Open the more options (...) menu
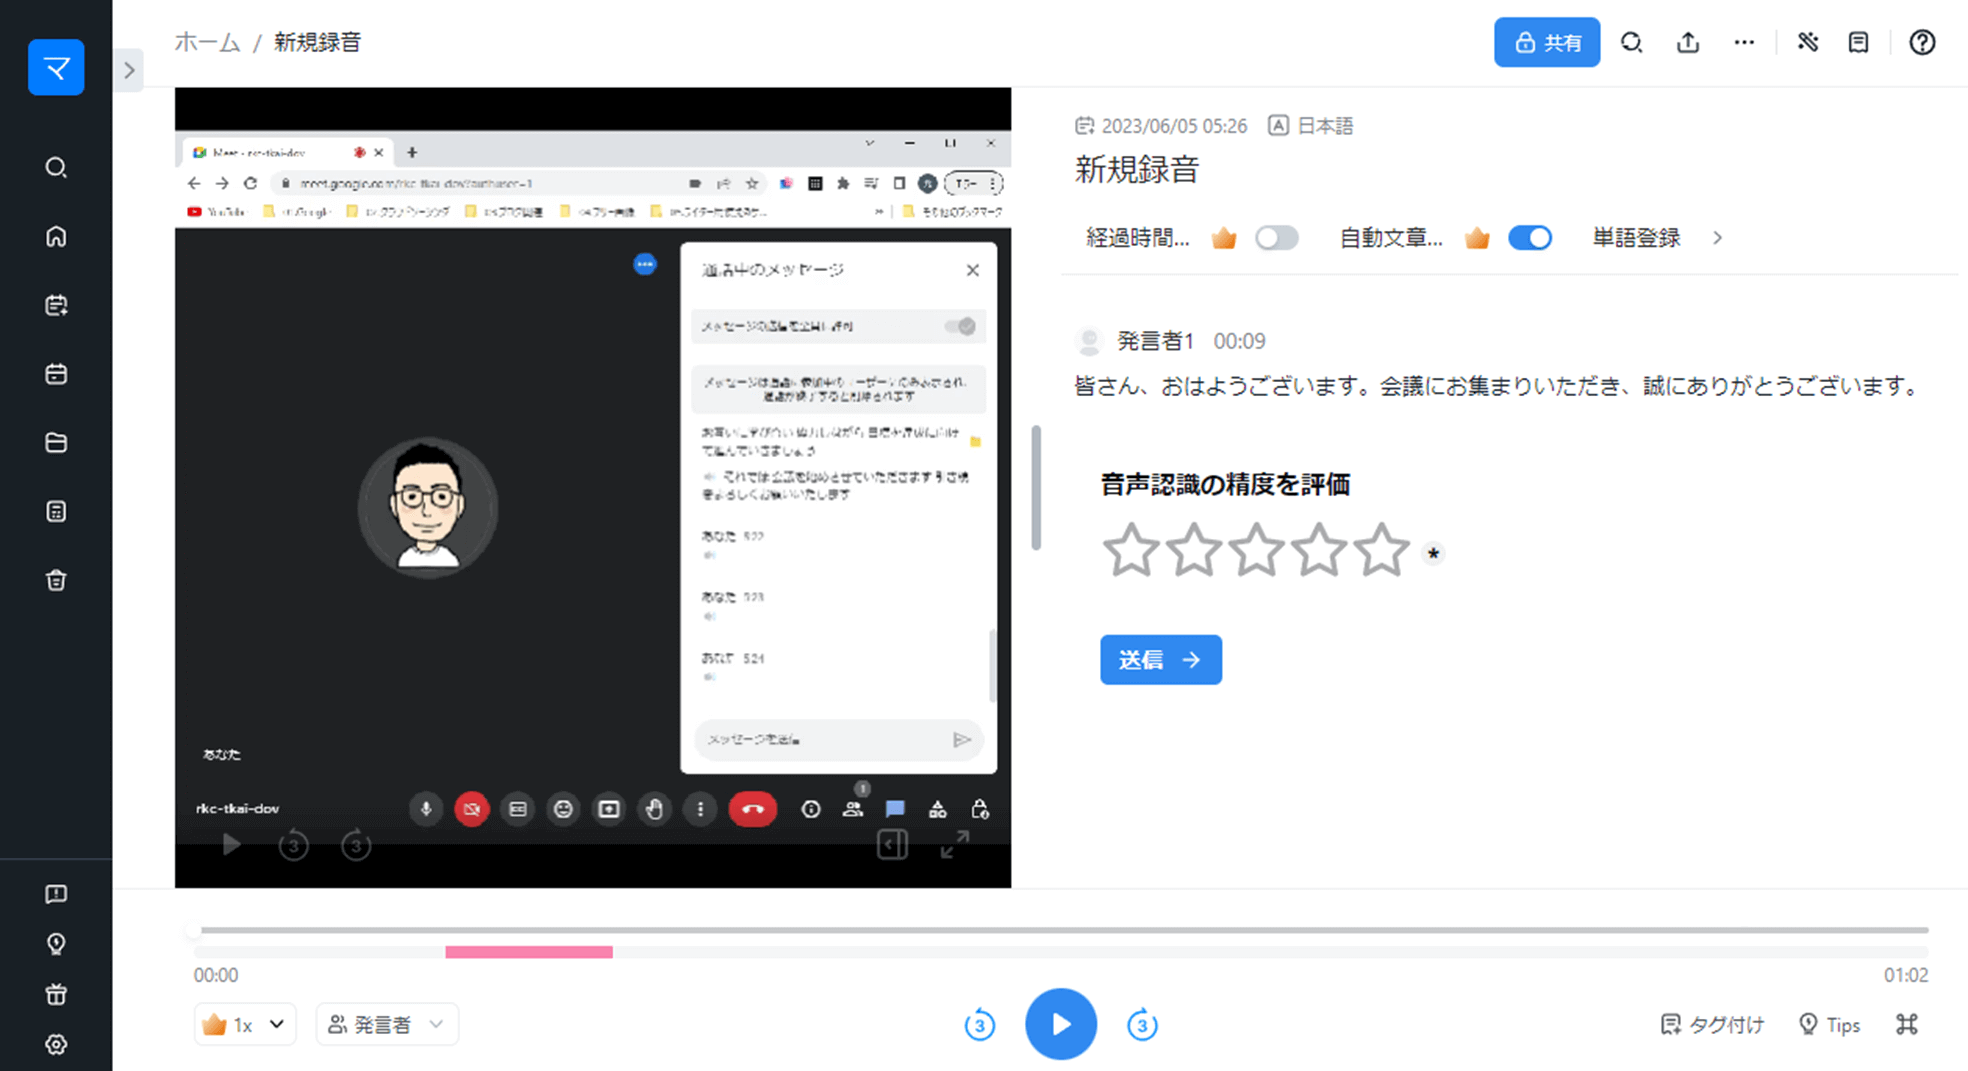 click(1744, 42)
